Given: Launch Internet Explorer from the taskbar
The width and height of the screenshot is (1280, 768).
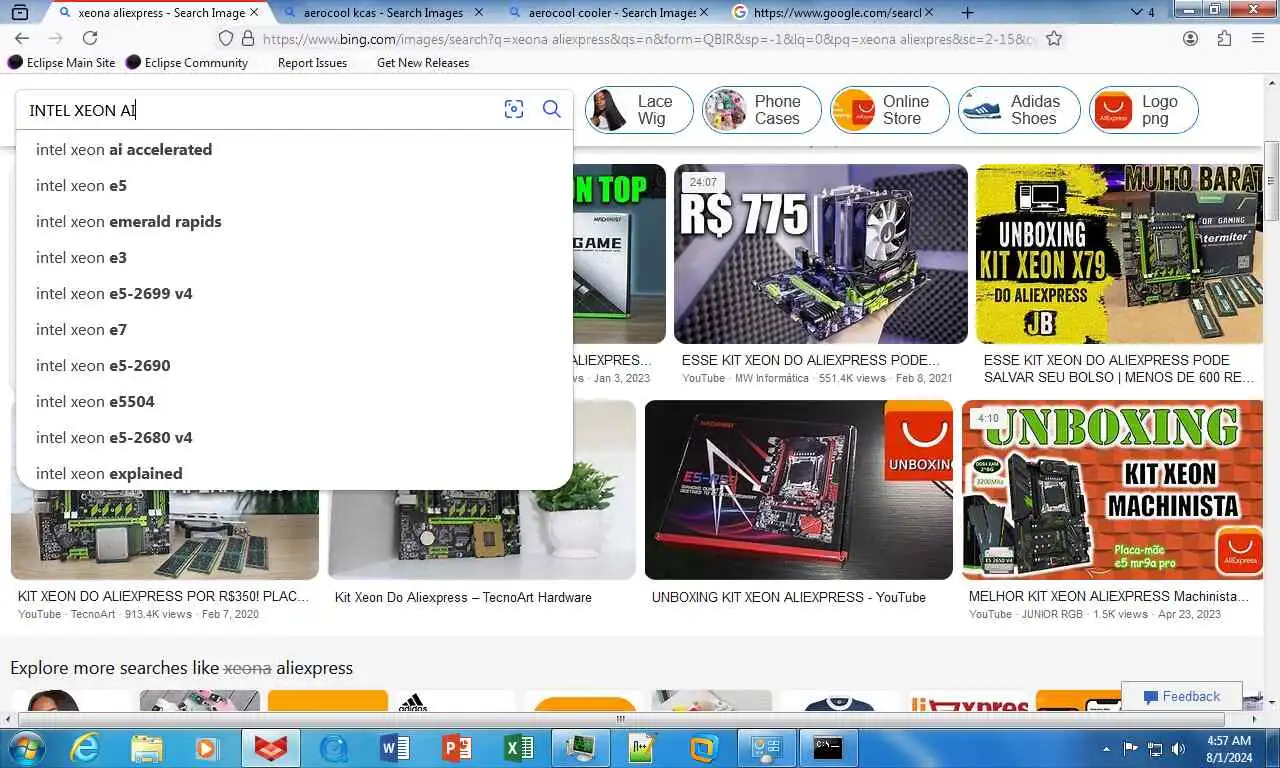Looking at the screenshot, I should [x=85, y=748].
